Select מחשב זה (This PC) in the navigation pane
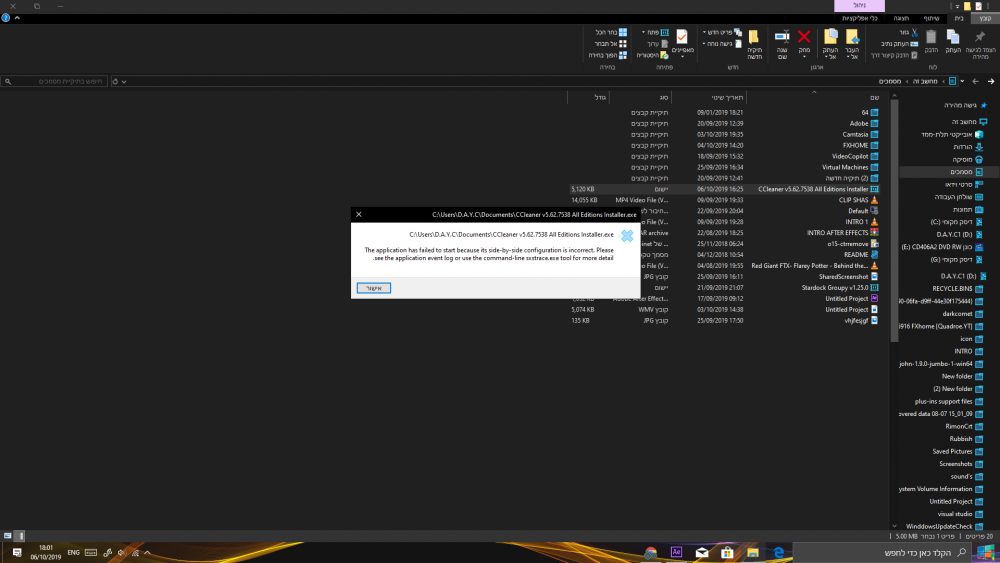1000x563 pixels. tap(969, 122)
